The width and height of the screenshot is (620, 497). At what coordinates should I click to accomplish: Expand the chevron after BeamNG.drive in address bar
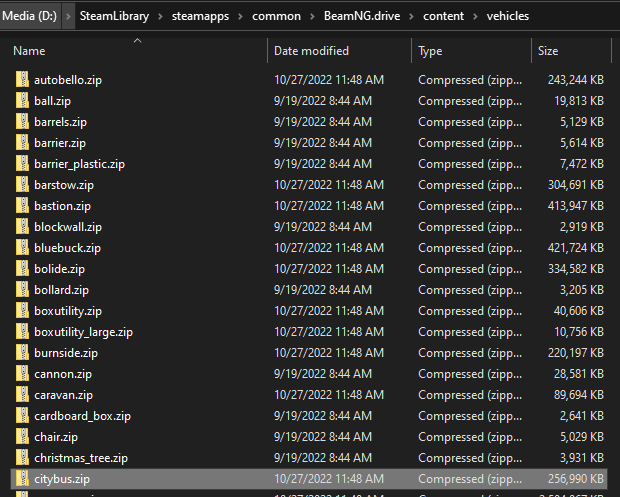(411, 16)
